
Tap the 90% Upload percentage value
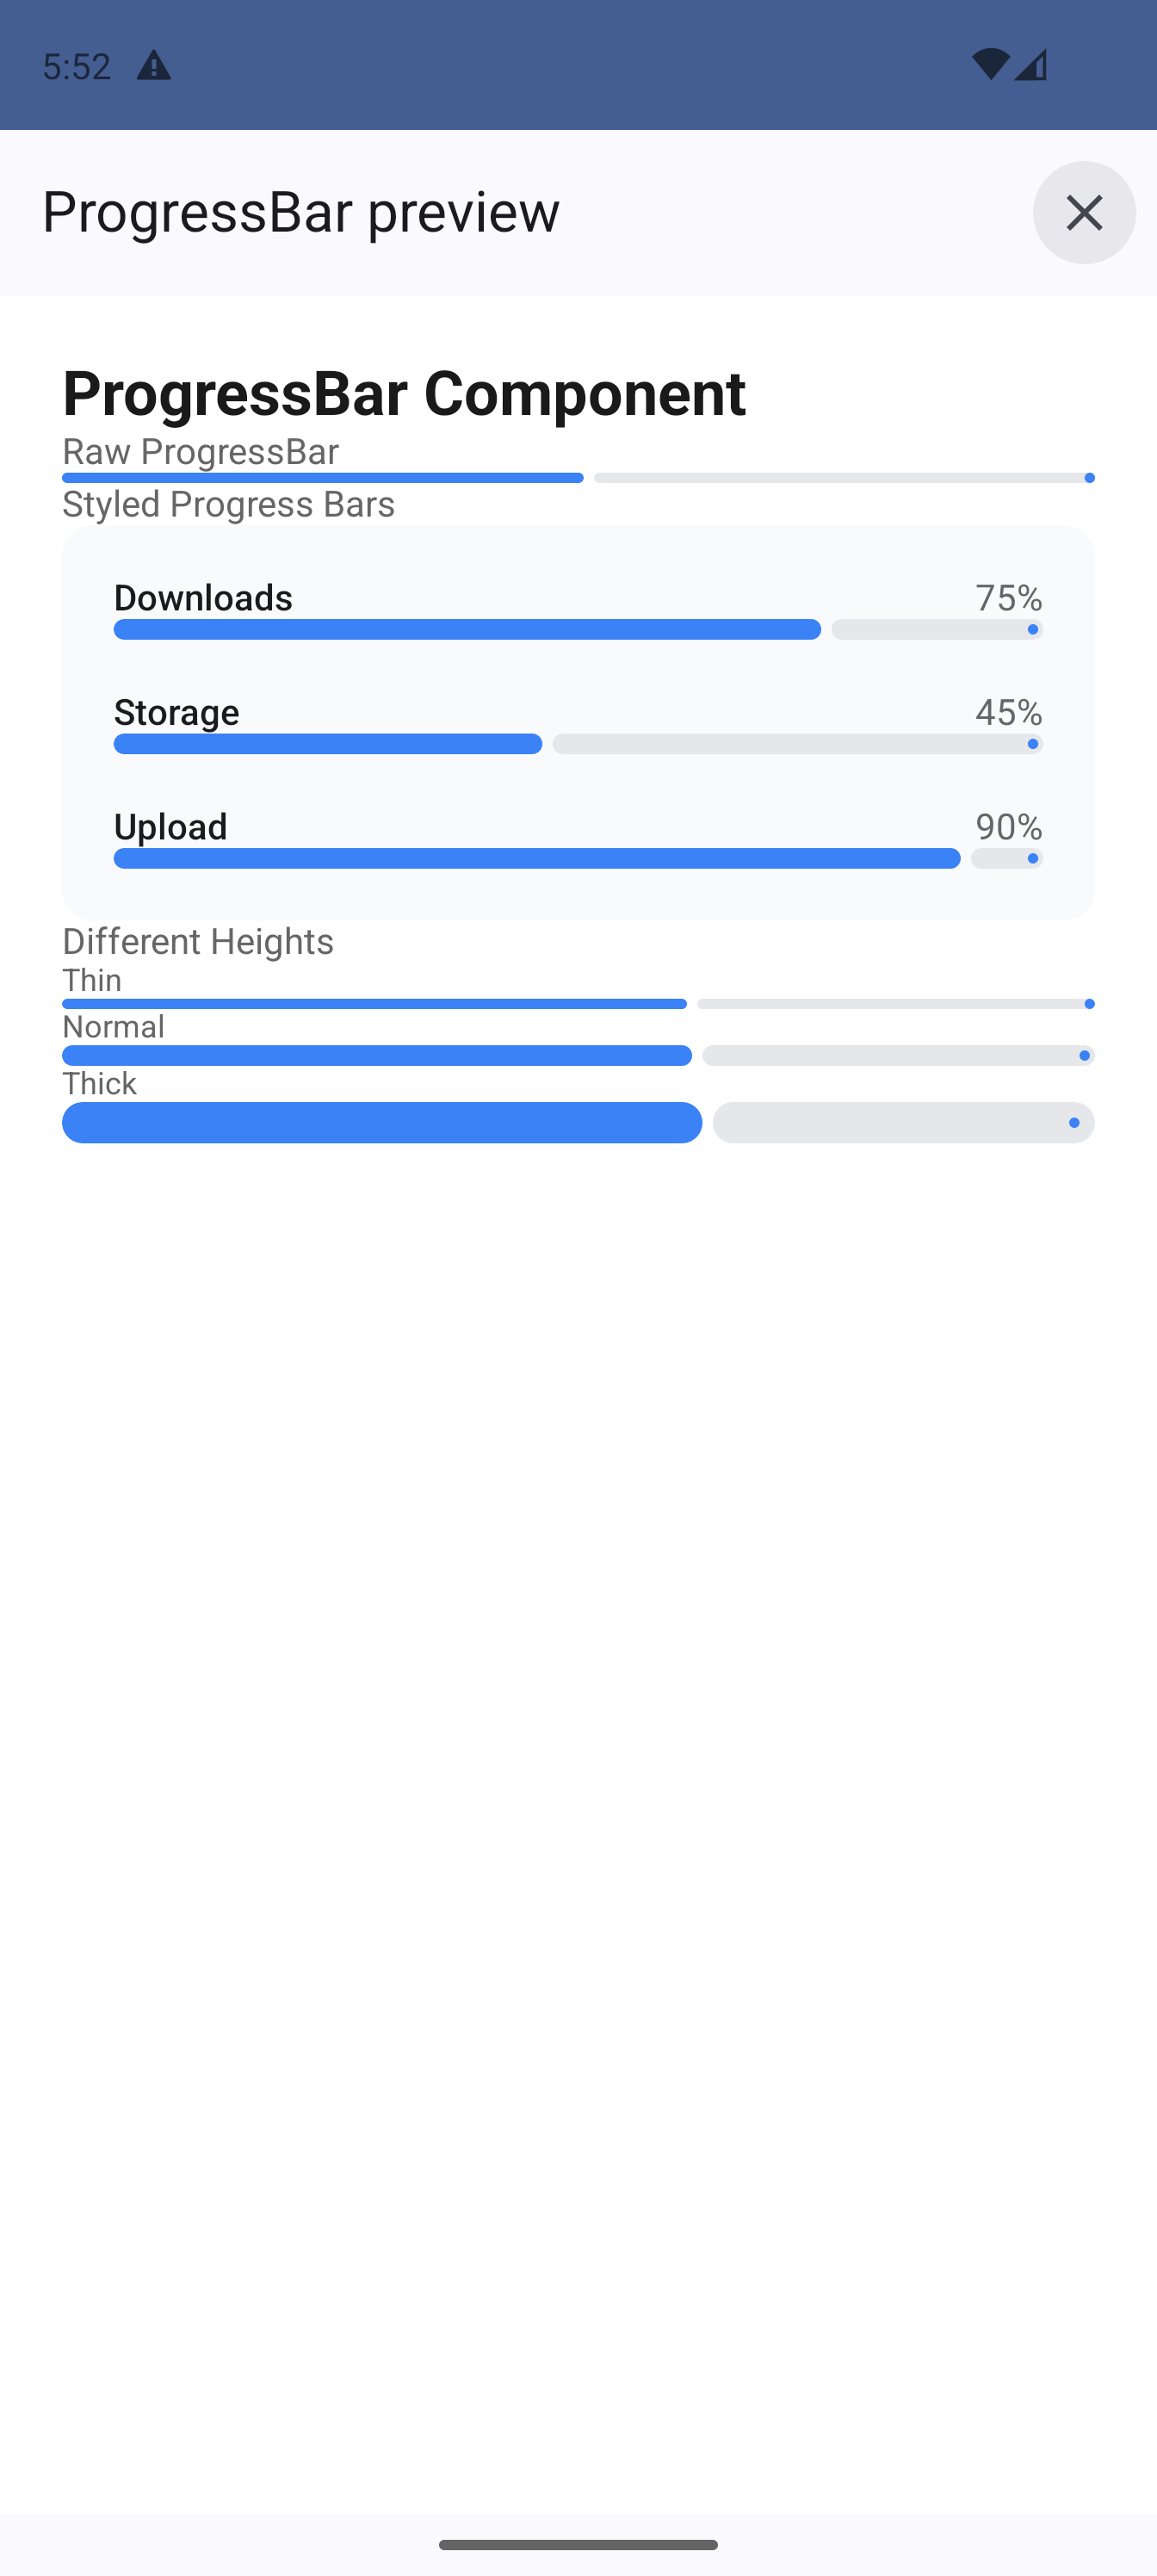1008,826
